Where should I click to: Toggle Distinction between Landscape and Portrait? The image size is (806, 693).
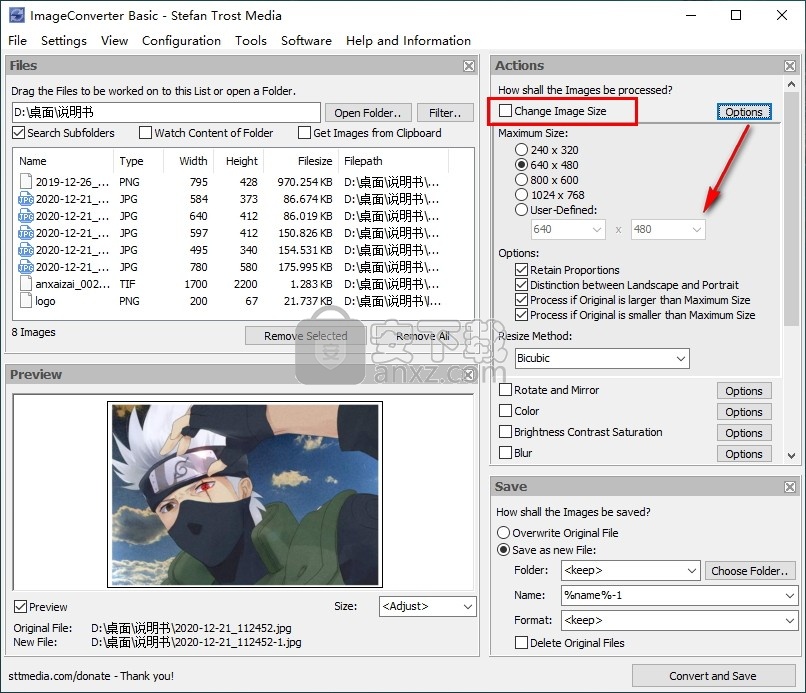(521, 285)
